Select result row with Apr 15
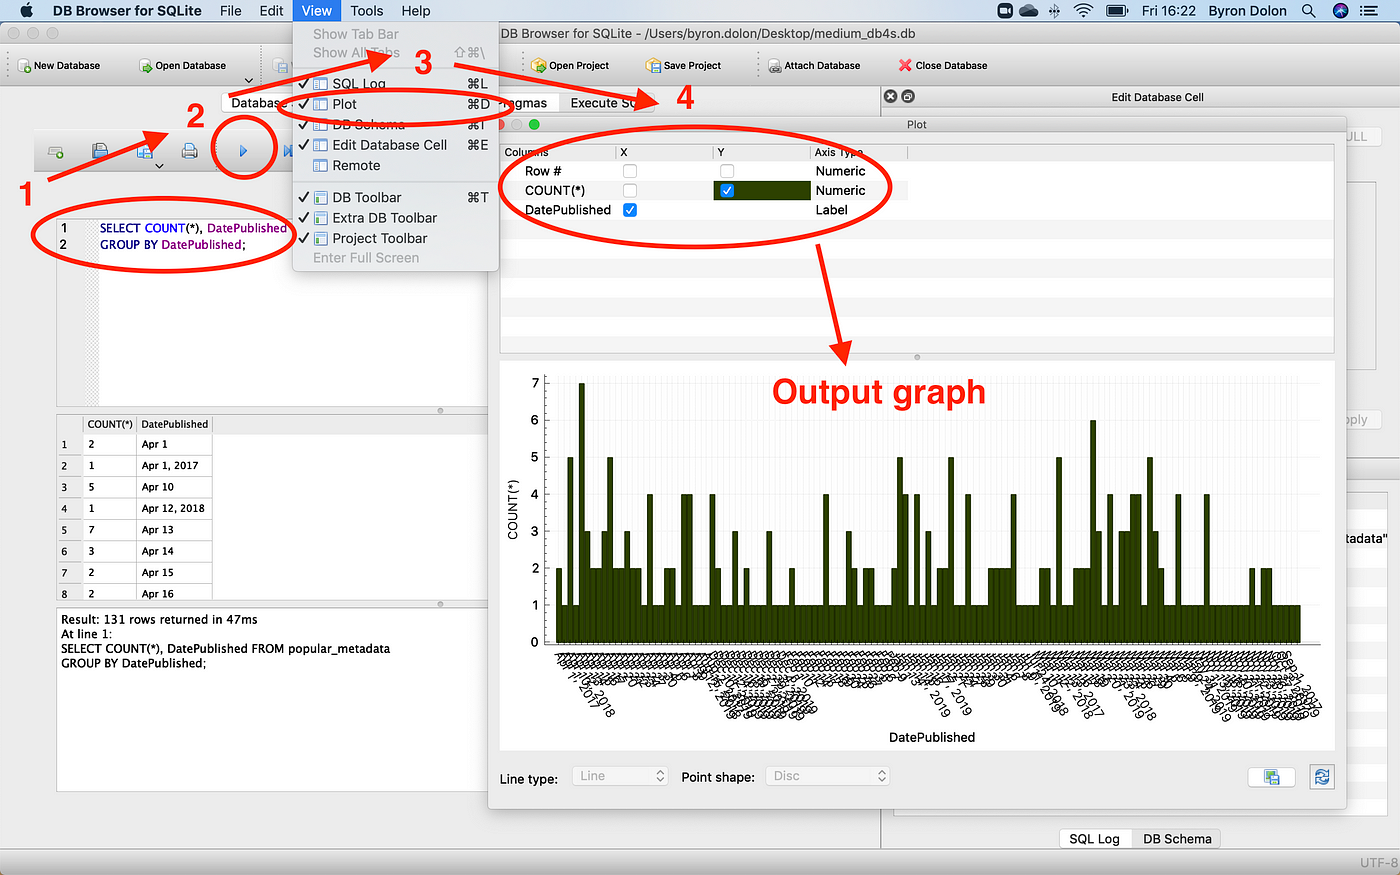The width and height of the screenshot is (1400, 875). (64, 573)
